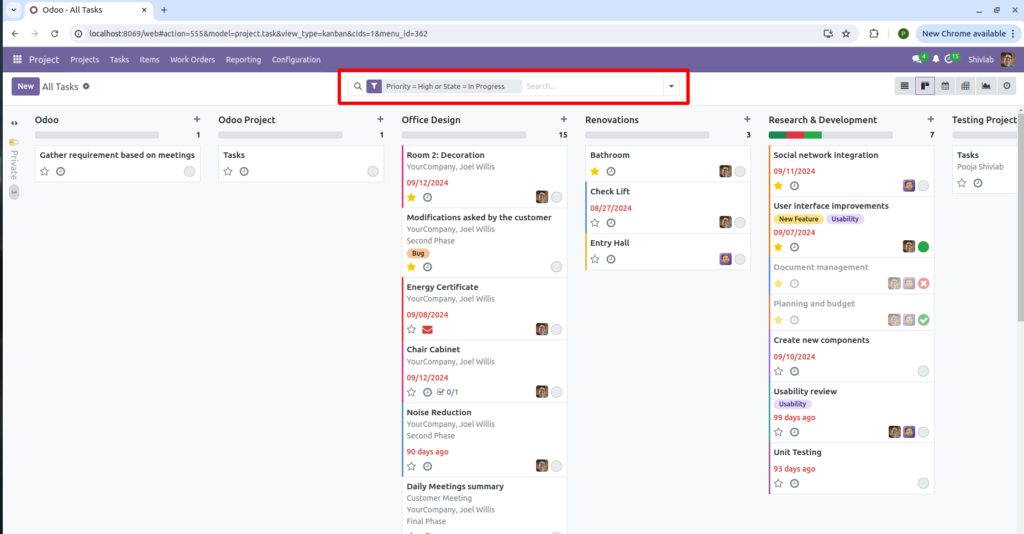Switch to the calendar view
The width and height of the screenshot is (1024, 534).
click(945, 86)
